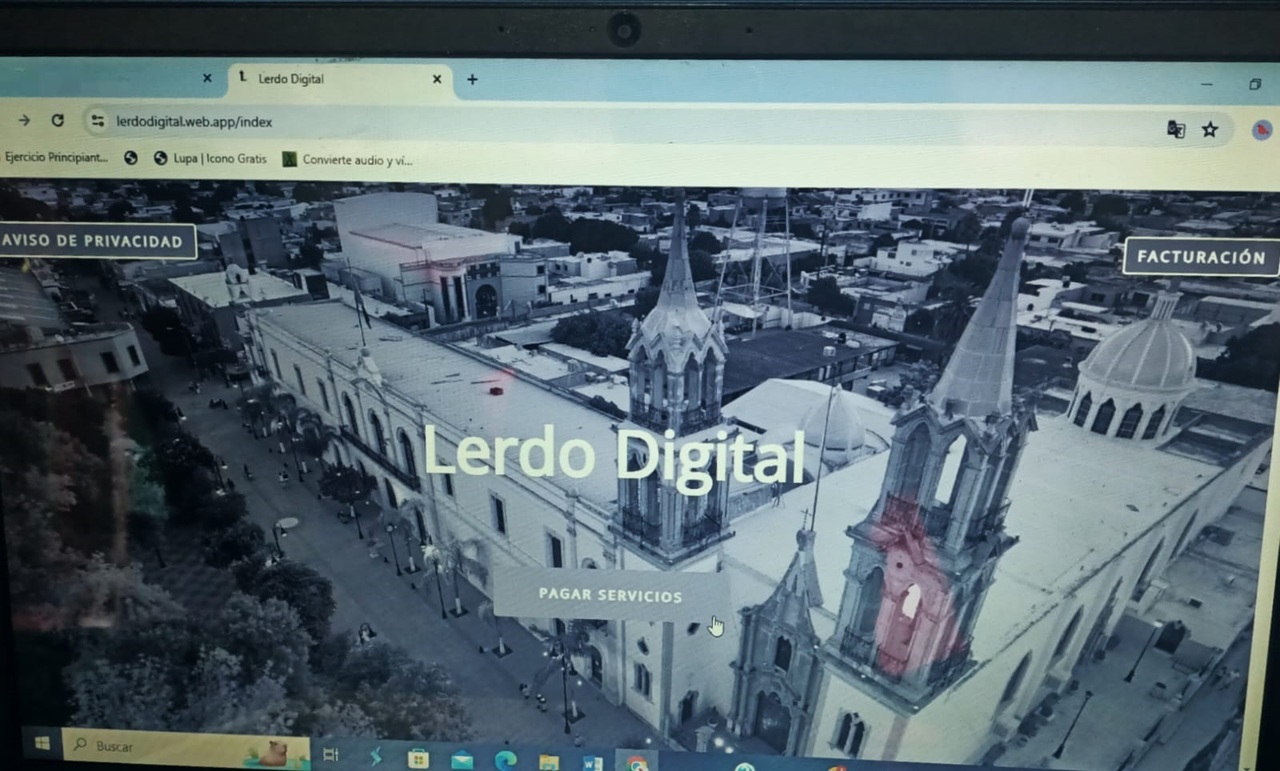
Task: Click the browser reload icon
Action: [x=57, y=120]
